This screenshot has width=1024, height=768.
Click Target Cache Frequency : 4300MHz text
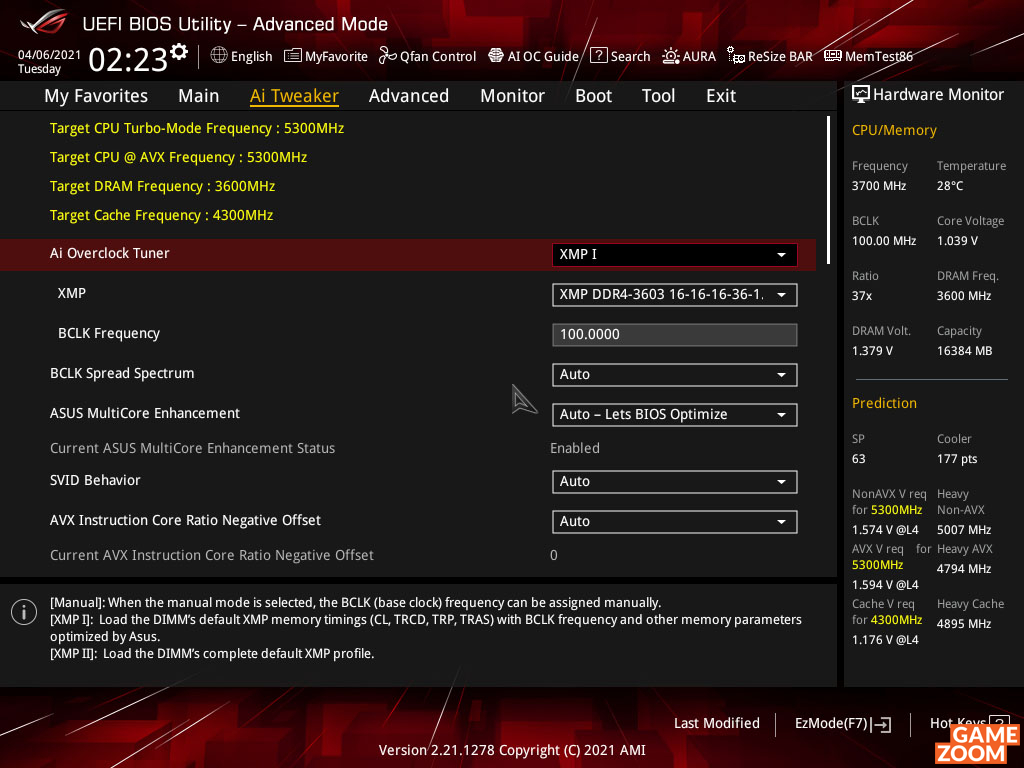161,215
